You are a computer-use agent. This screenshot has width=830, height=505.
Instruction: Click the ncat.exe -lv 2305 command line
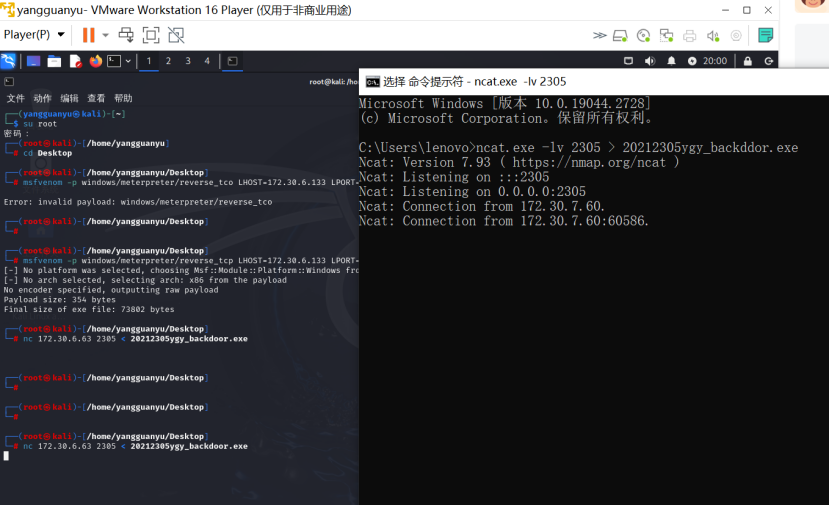click(578, 148)
